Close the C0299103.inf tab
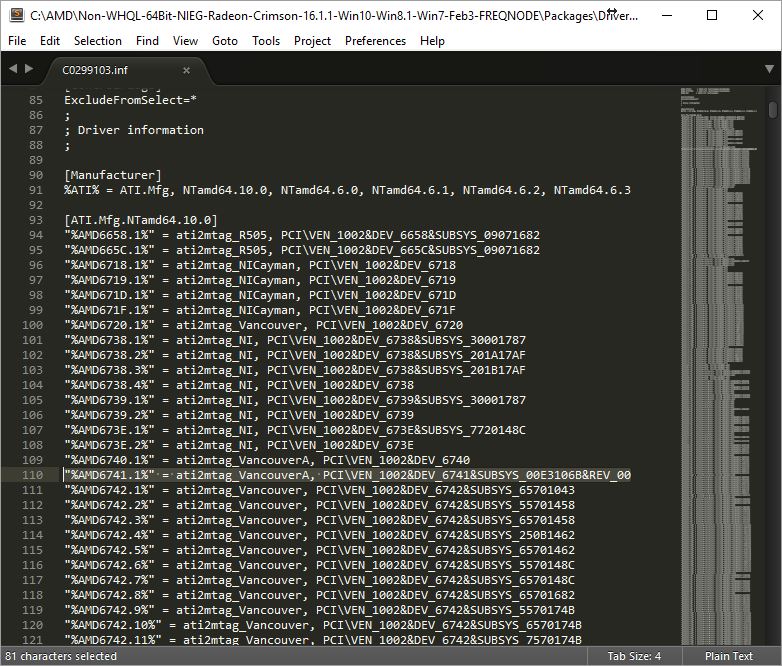782x666 pixels. click(x=186, y=70)
